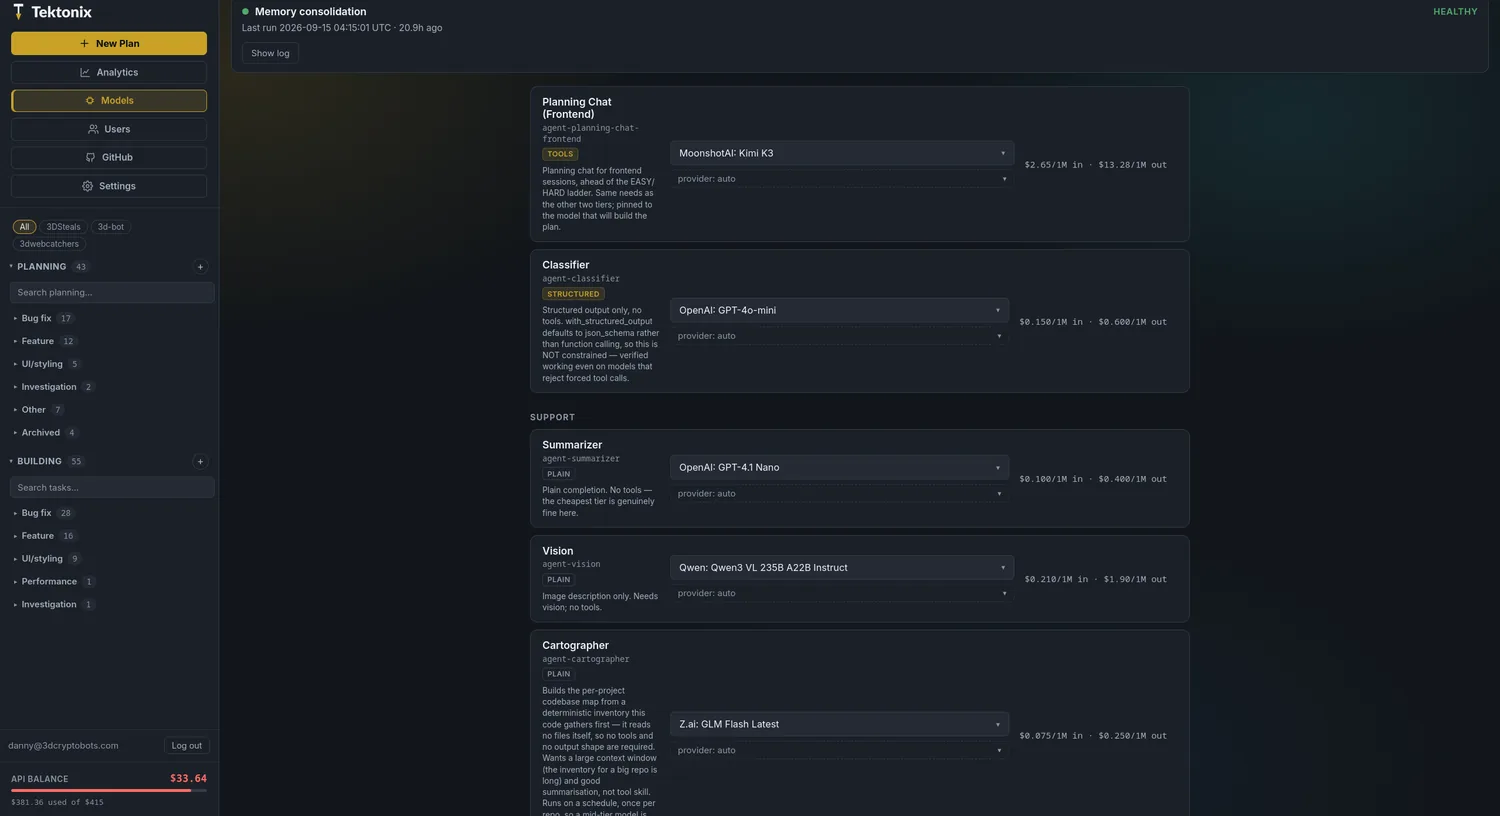Click the agent-cartographer identifier text
Image resolution: width=1500 pixels, height=816 pixels.
click(586, 660)
